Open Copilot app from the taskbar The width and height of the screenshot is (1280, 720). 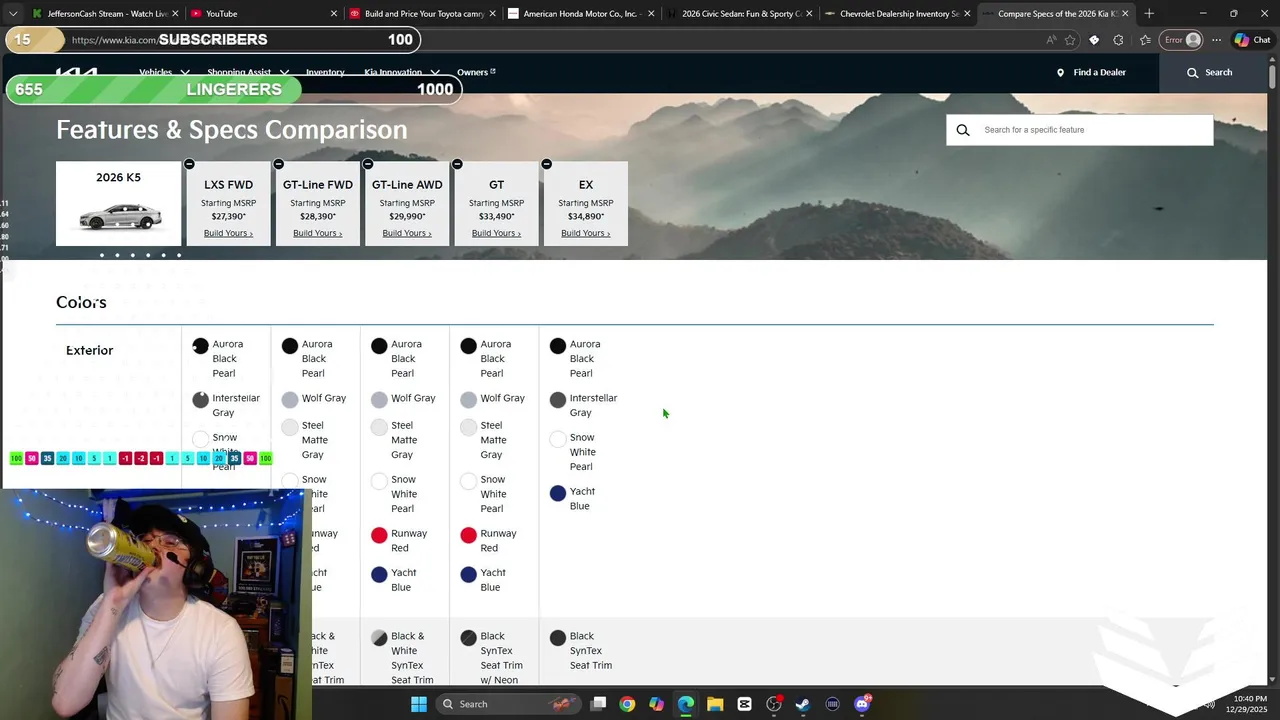[x=656, y=704]
